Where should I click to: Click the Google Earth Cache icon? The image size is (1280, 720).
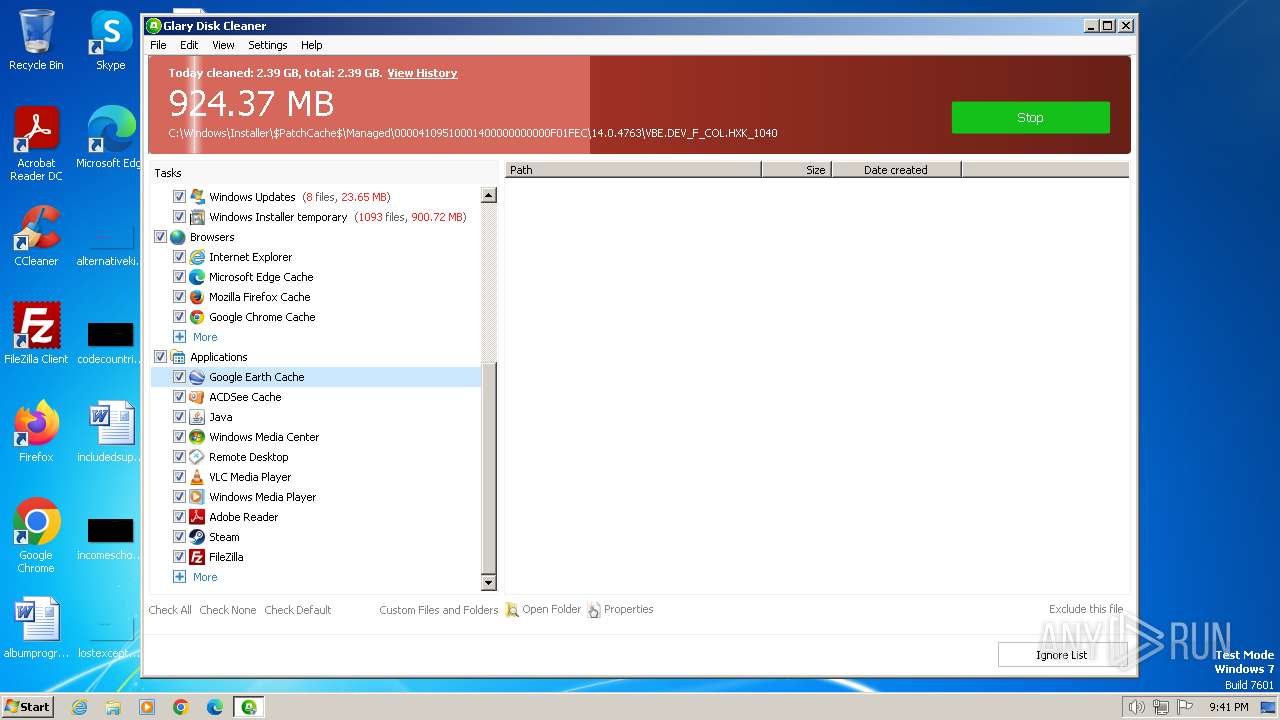coord(197,377)
